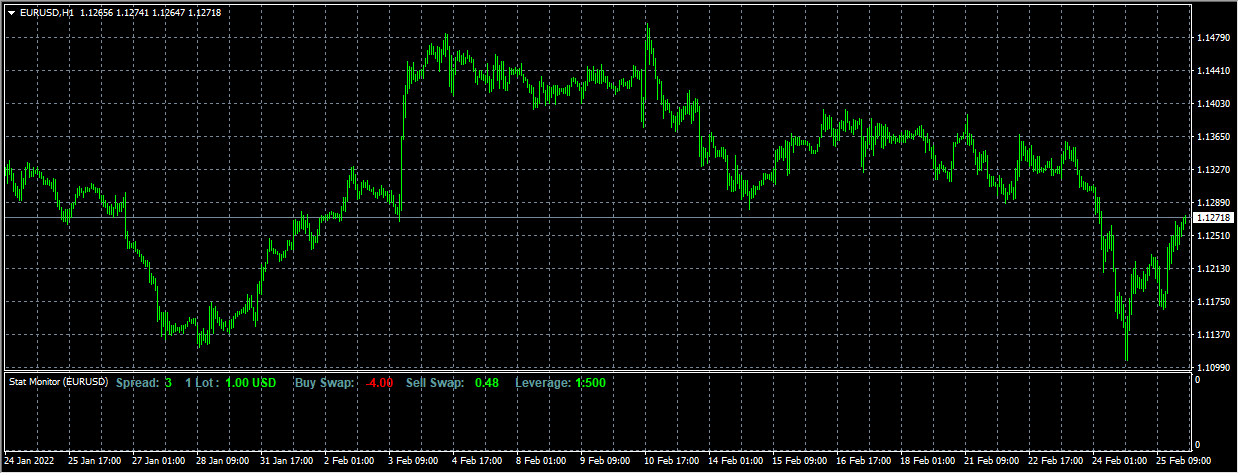Click price axis level 1.13650
The height and width of the screenshot is (474, 1239).
(x=1212, y=137)
